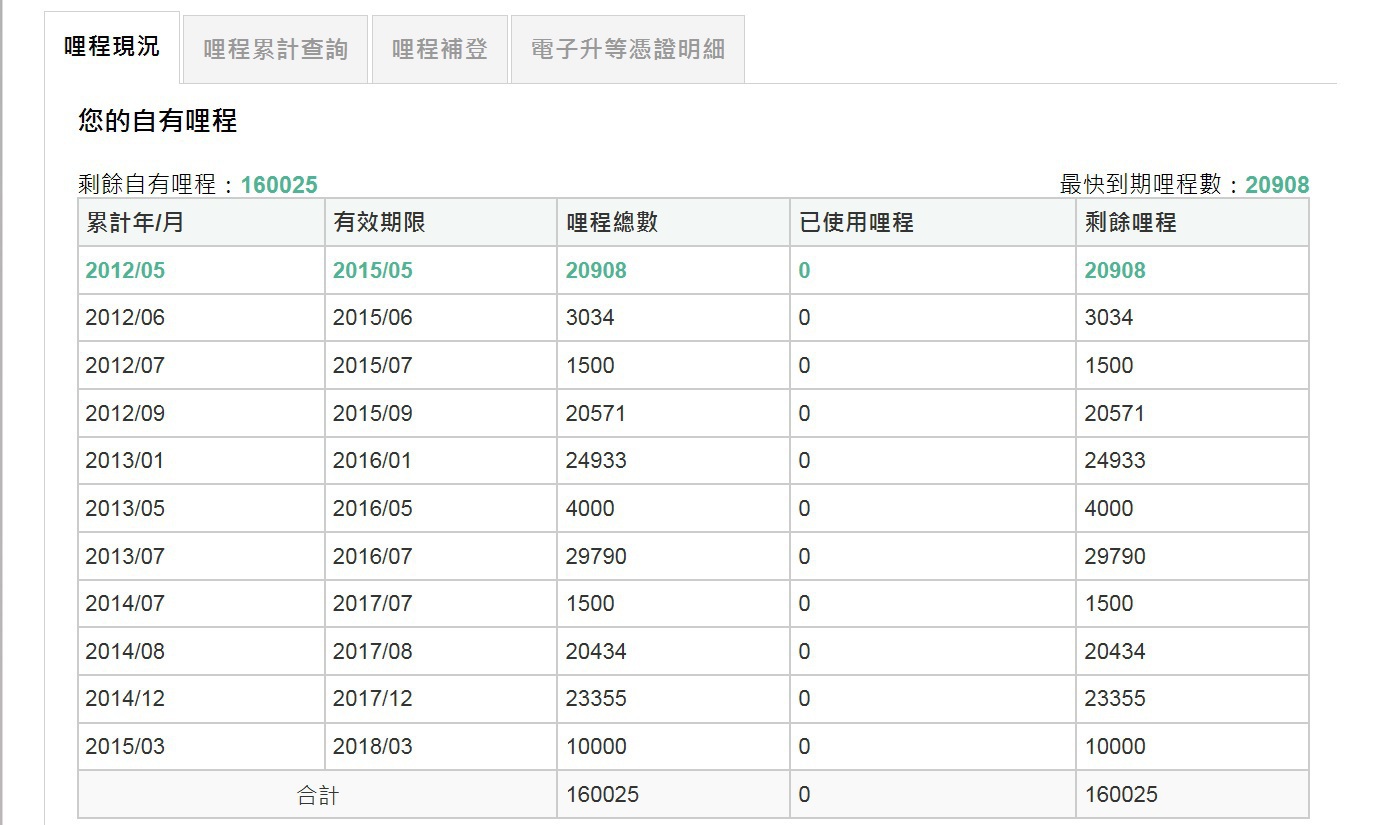Click the 剩餘哩程 column header

coord(1130,223)
